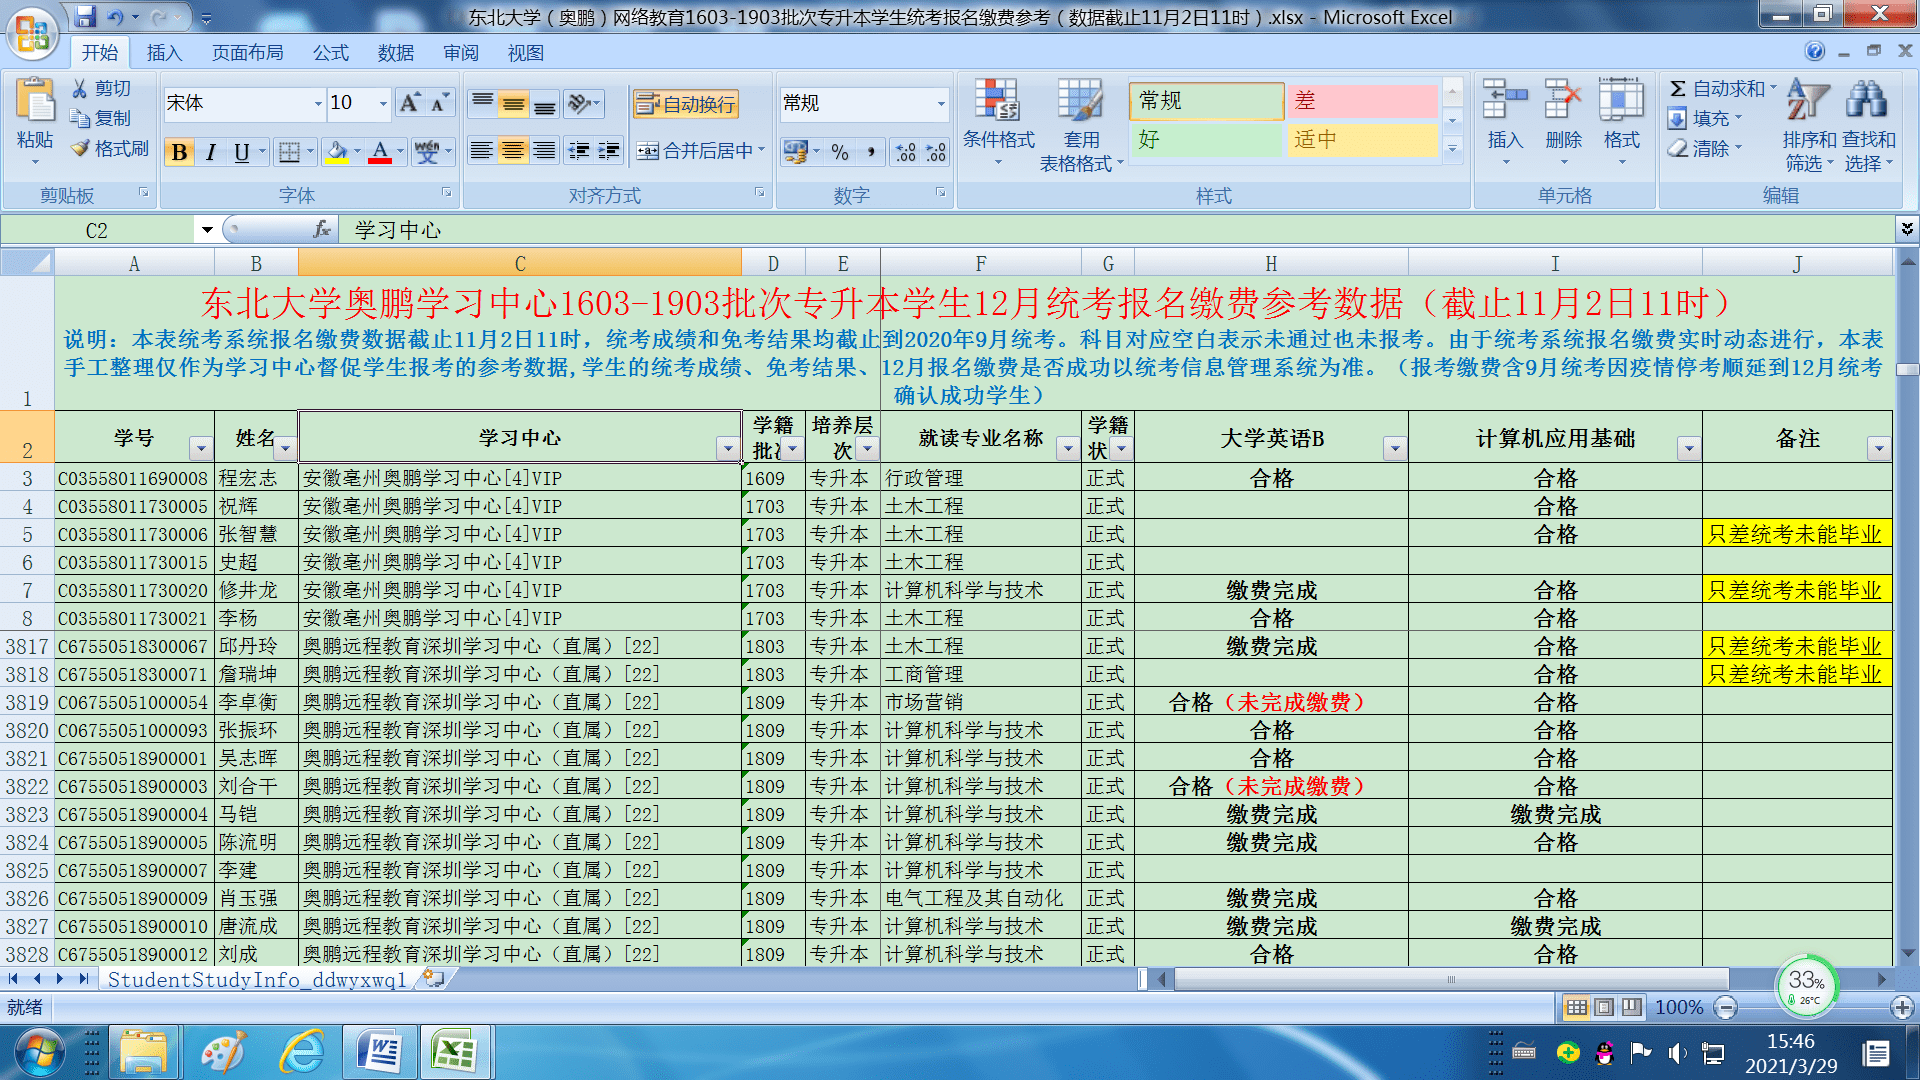Click the Cut scissors icon

coord(80,89)
